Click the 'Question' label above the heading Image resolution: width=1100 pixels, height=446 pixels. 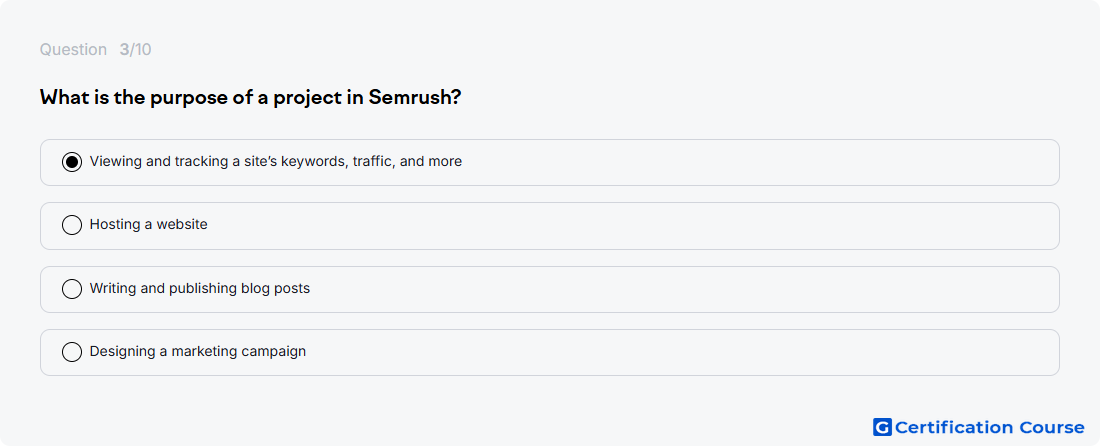point(73,50)
